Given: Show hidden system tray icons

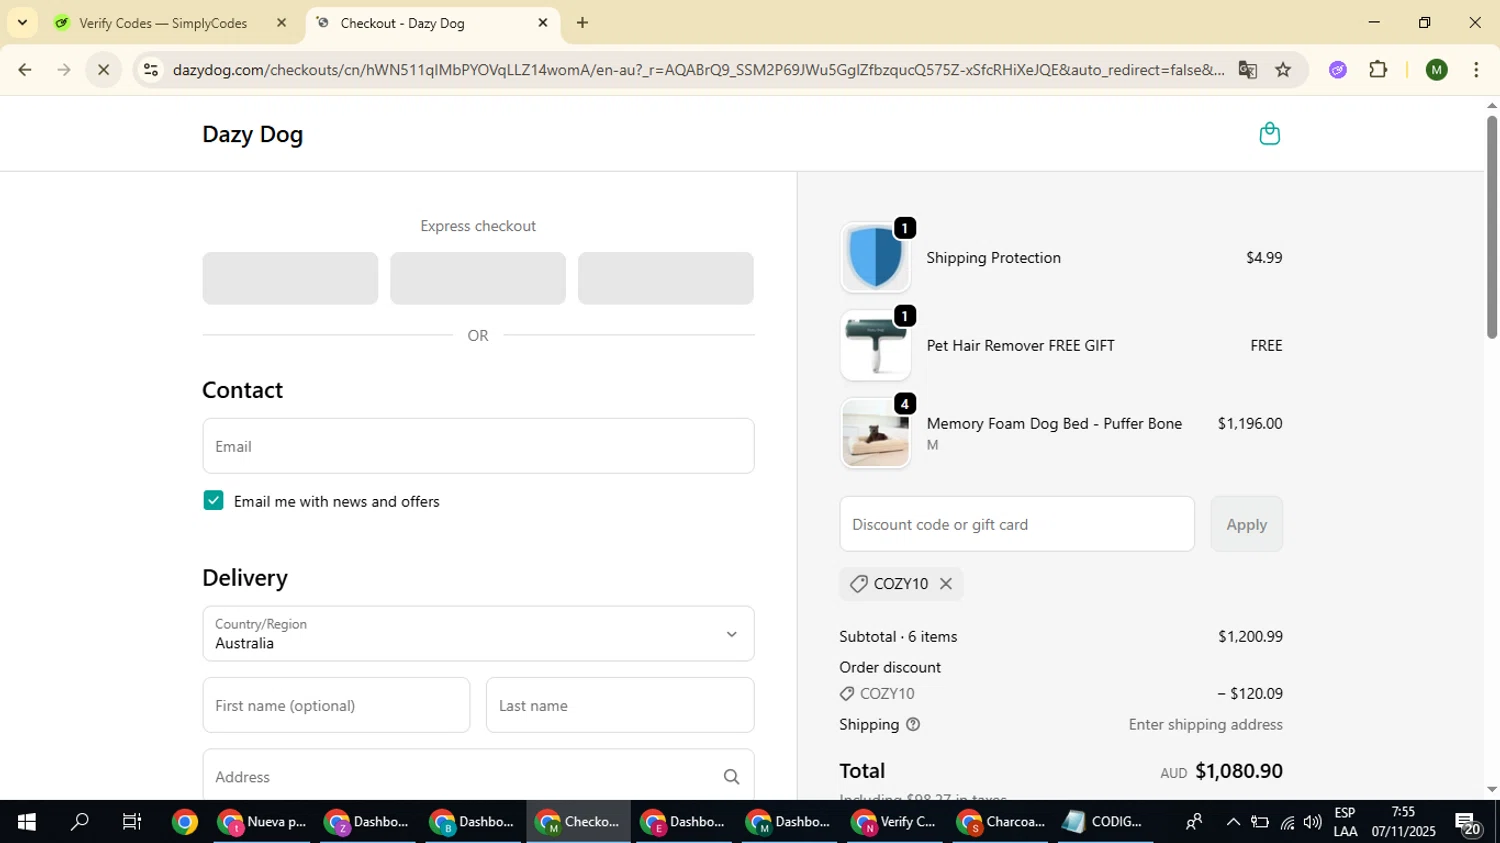Looking at the screenshot, I should click(x=1233, y=823).
